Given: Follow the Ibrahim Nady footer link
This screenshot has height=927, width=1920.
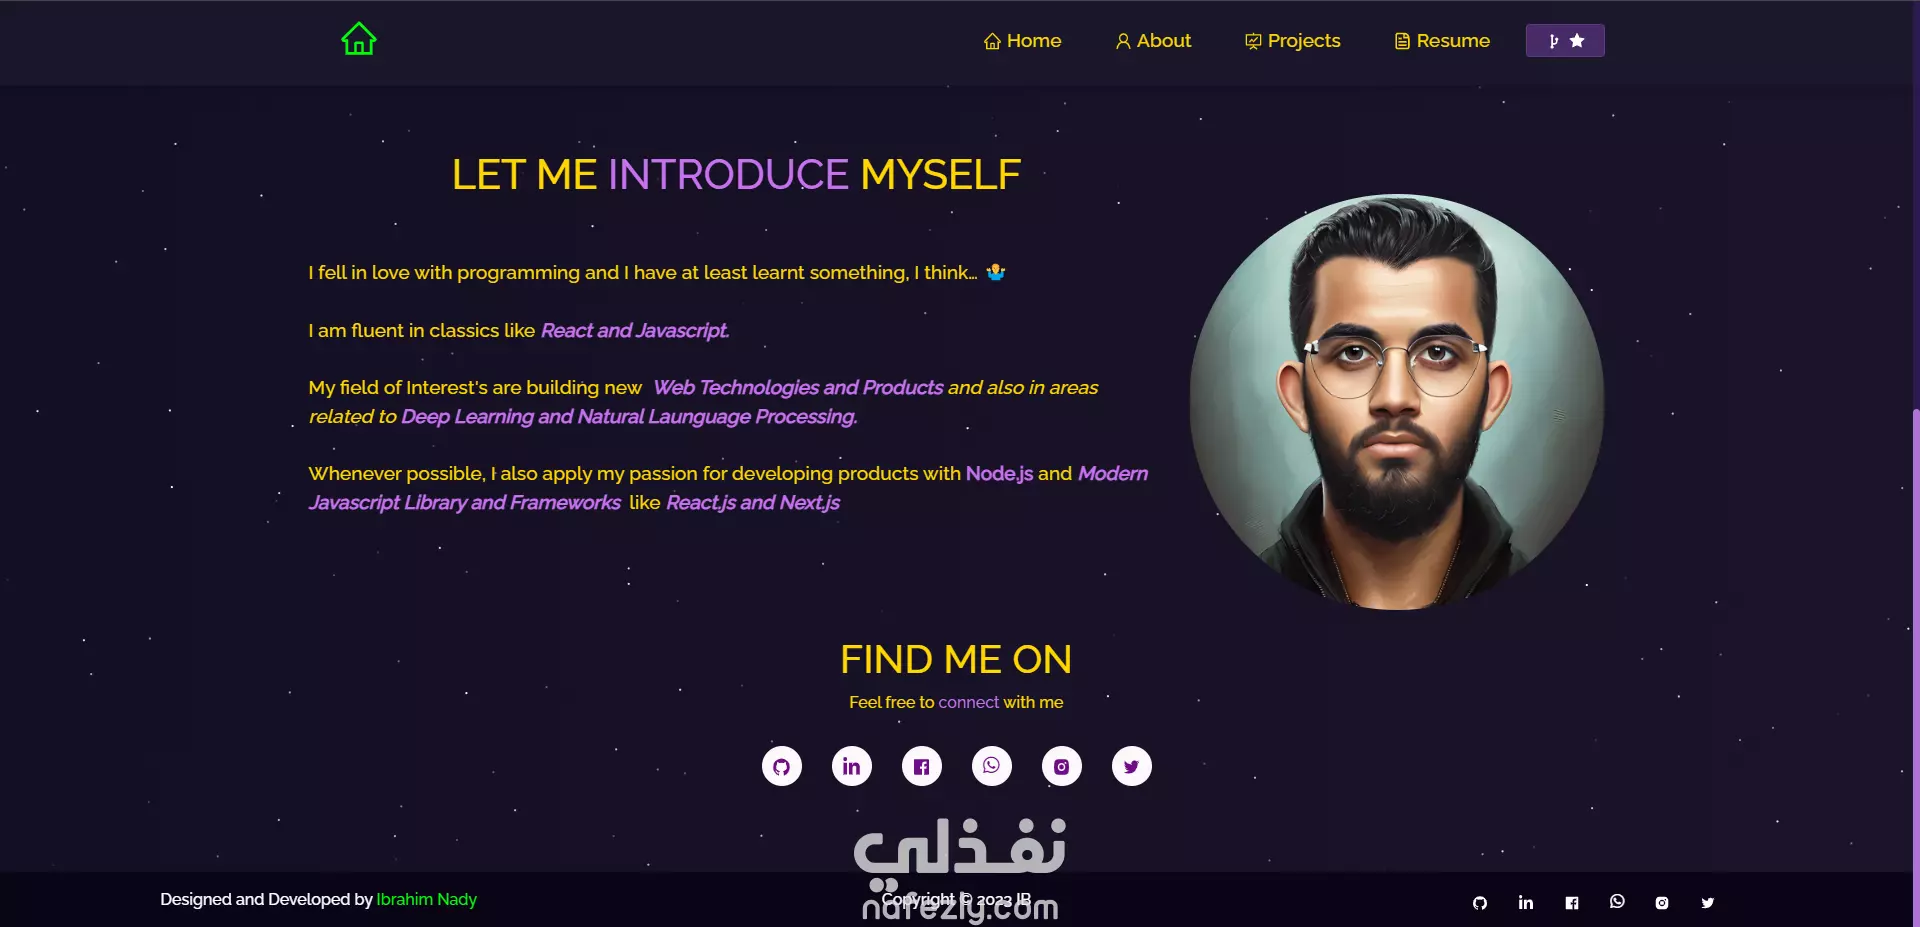Looking at the screenshot, I should point(427,899).
